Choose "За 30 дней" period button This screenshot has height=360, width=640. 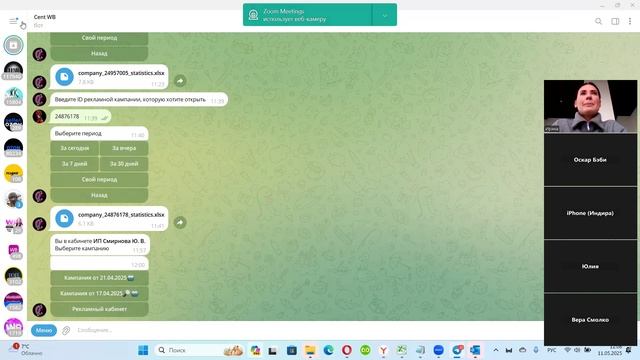(x=124, y=164)
